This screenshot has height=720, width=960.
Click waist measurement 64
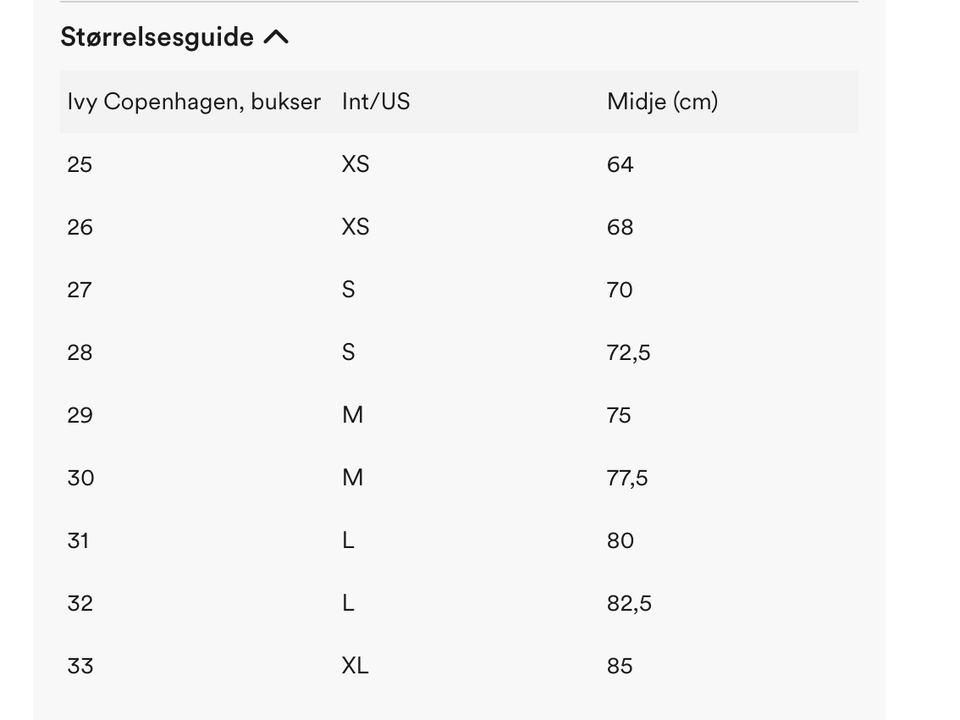click(620, 164)
